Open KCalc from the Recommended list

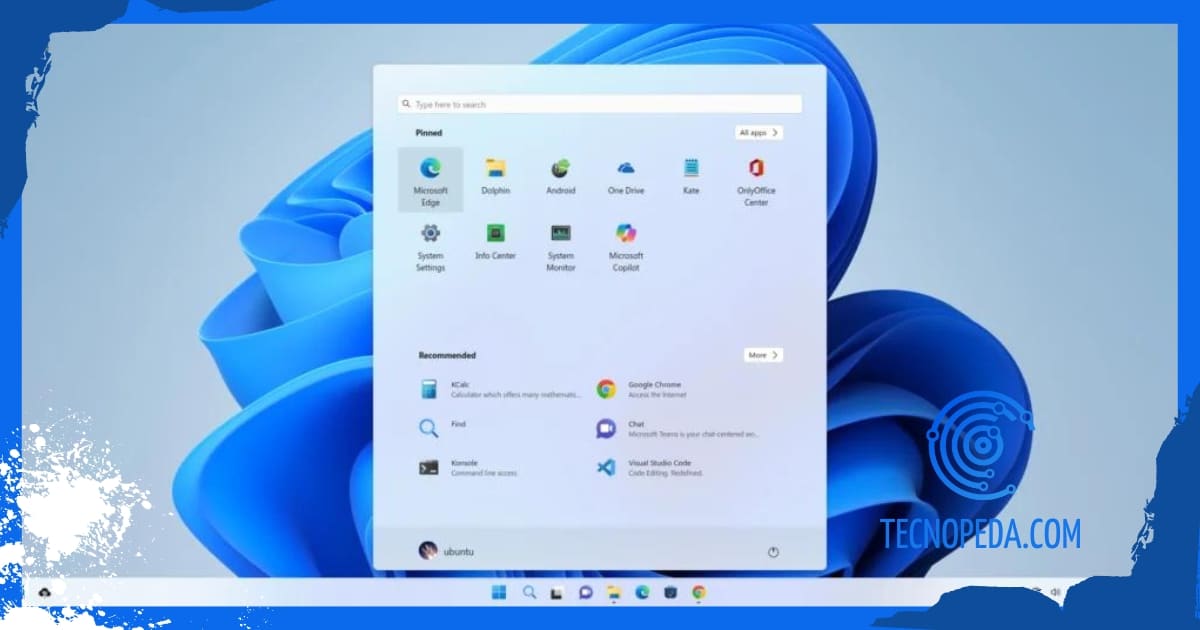(500, 389)
